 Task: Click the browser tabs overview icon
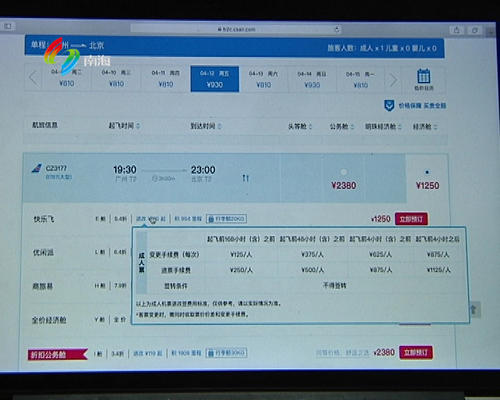coord(474,30)
